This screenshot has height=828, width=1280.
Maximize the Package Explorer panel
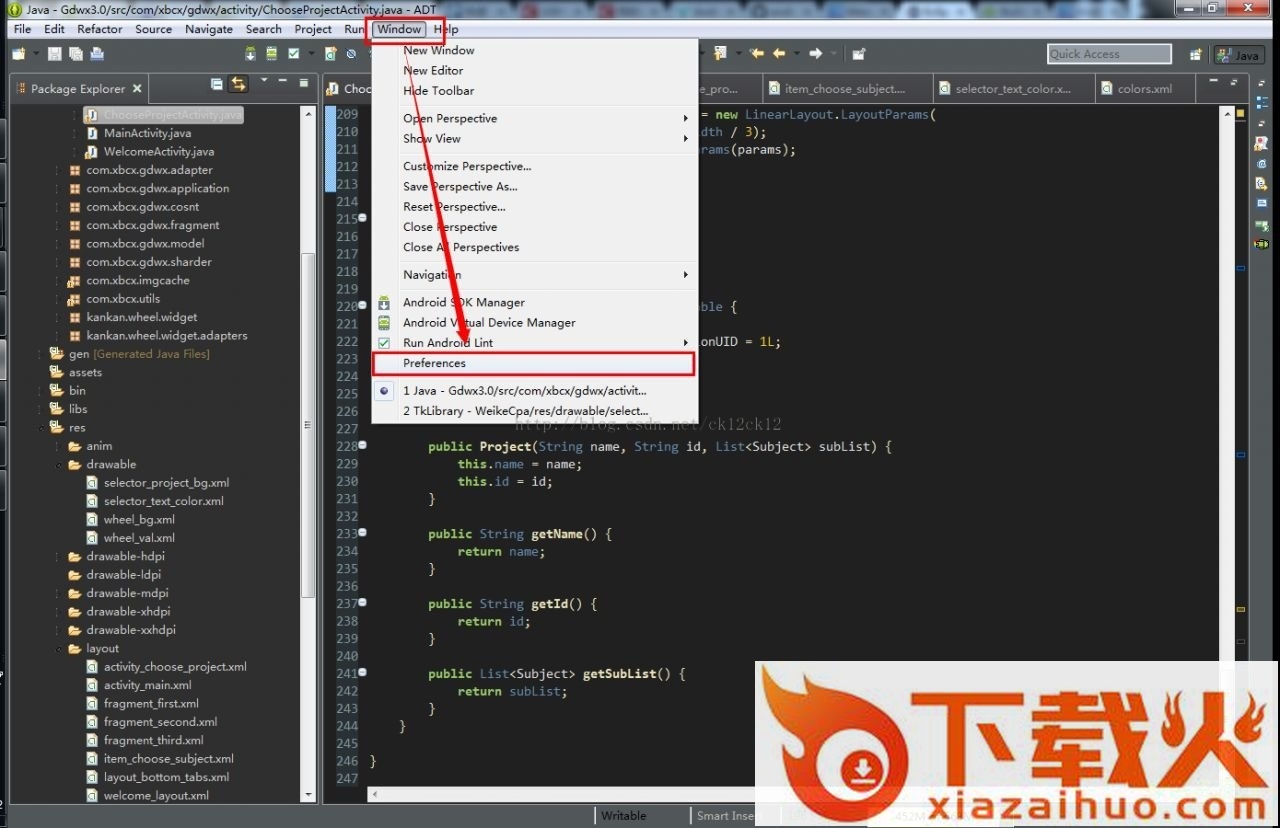point(303,82)
